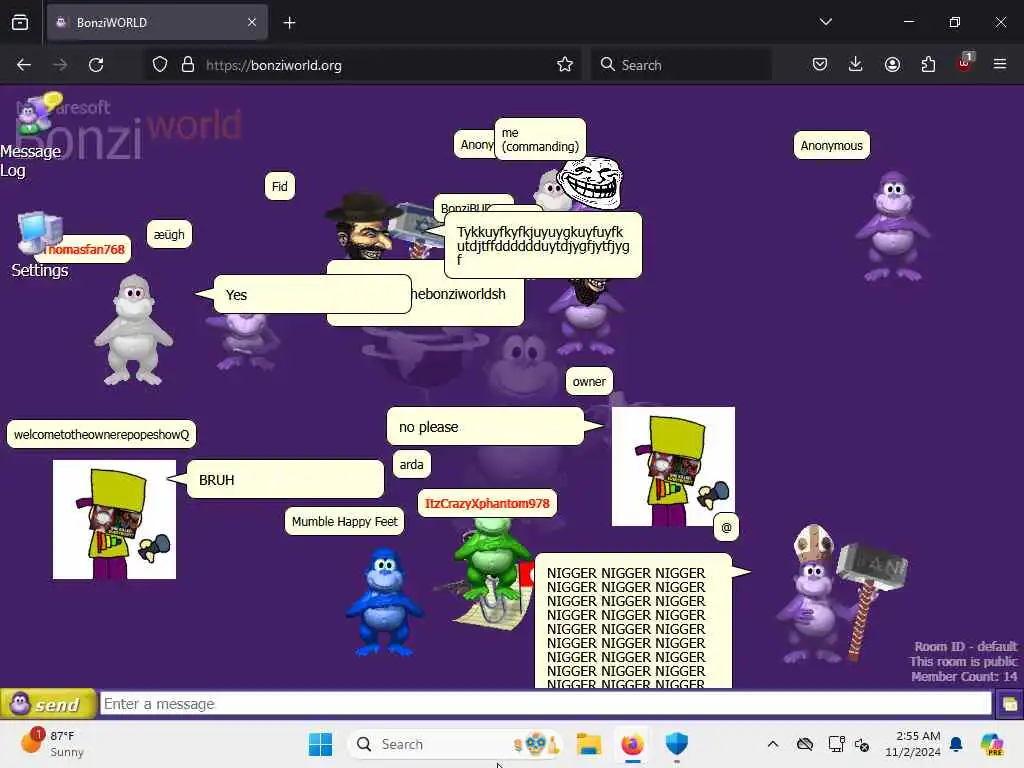Image resolution: width=1024 pixels, height=768 pixels.
Task: Open a new tab with plus button
Action: (289, 23)
